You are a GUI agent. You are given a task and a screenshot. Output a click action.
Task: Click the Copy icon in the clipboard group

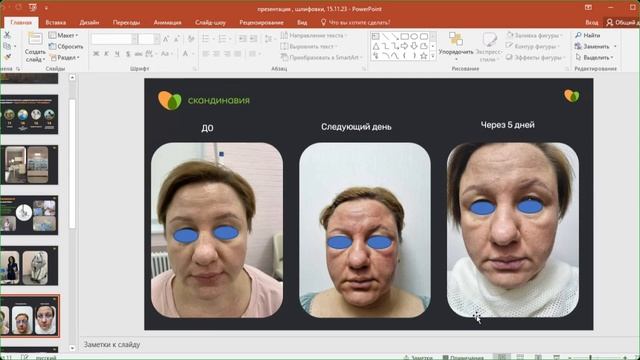[x=7, y=46]
